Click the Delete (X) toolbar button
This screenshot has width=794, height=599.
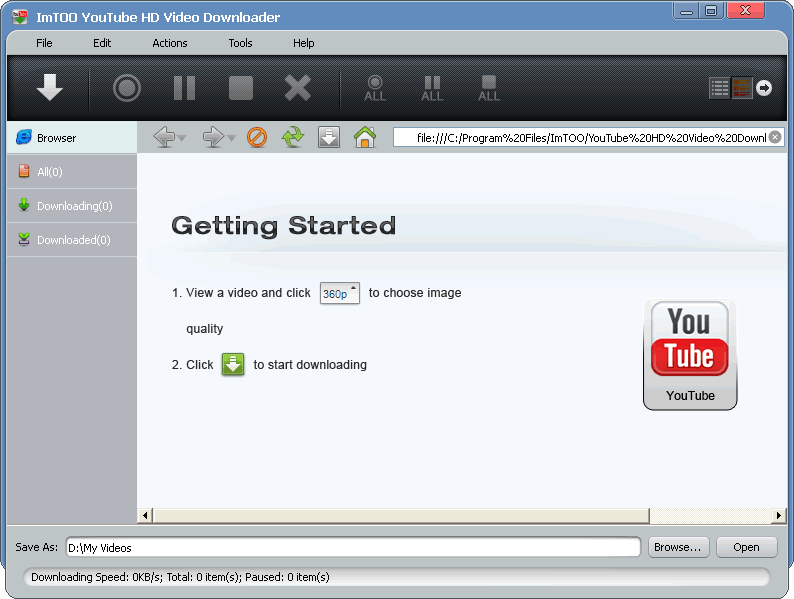pyautogui.click(x=298, y=88)
